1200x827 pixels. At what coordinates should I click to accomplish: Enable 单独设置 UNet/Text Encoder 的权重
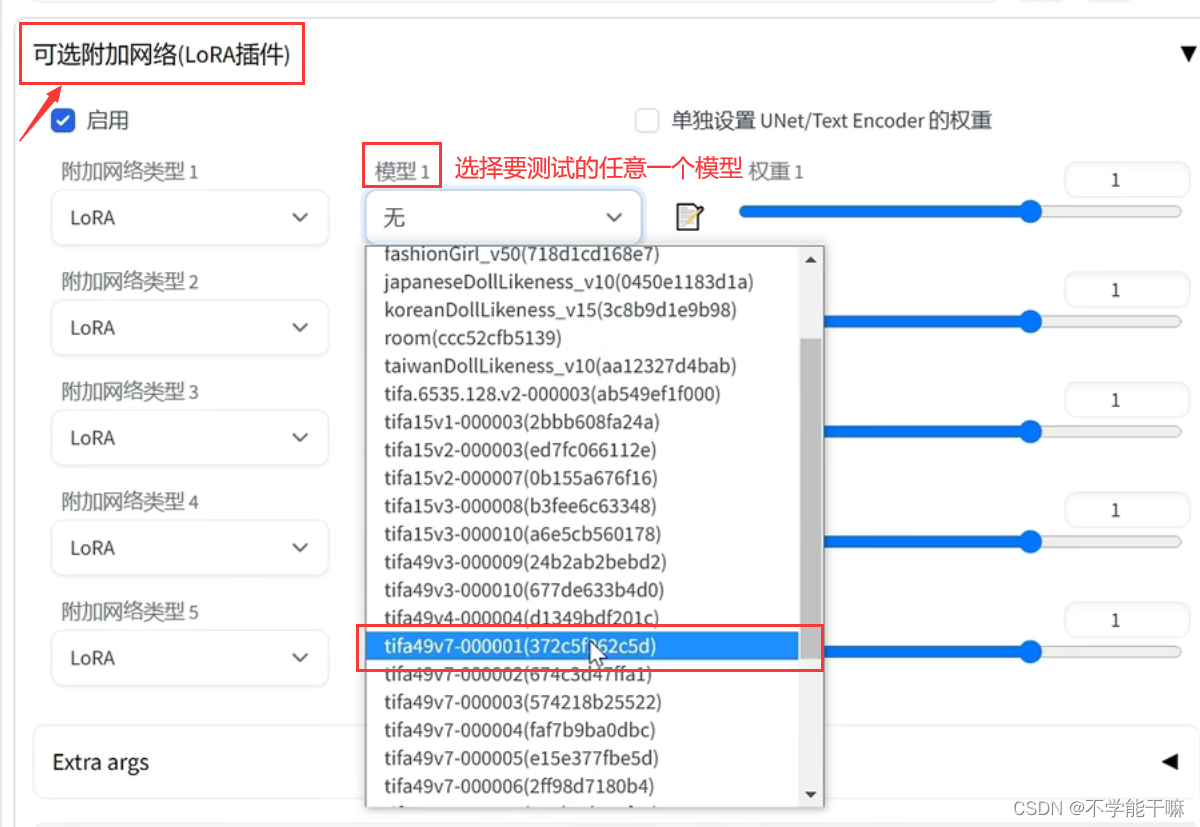[647, 120]
